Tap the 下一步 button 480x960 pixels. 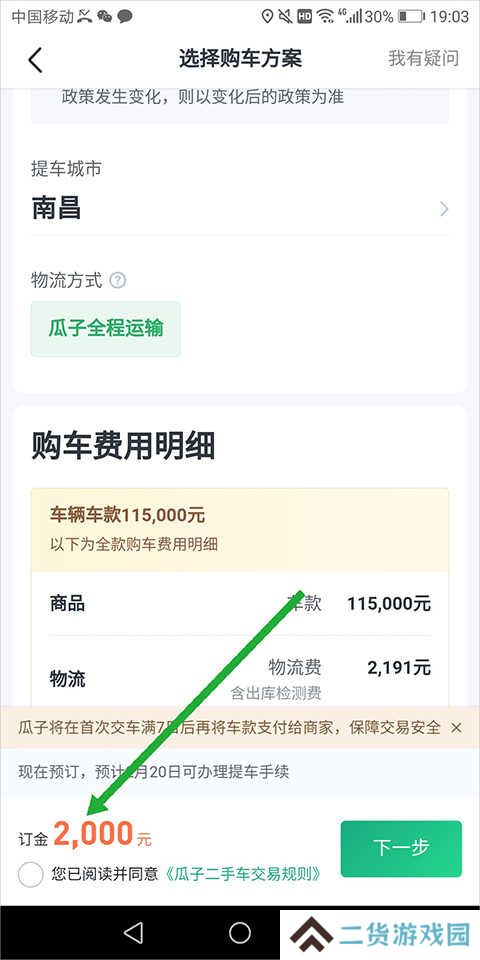401,848
